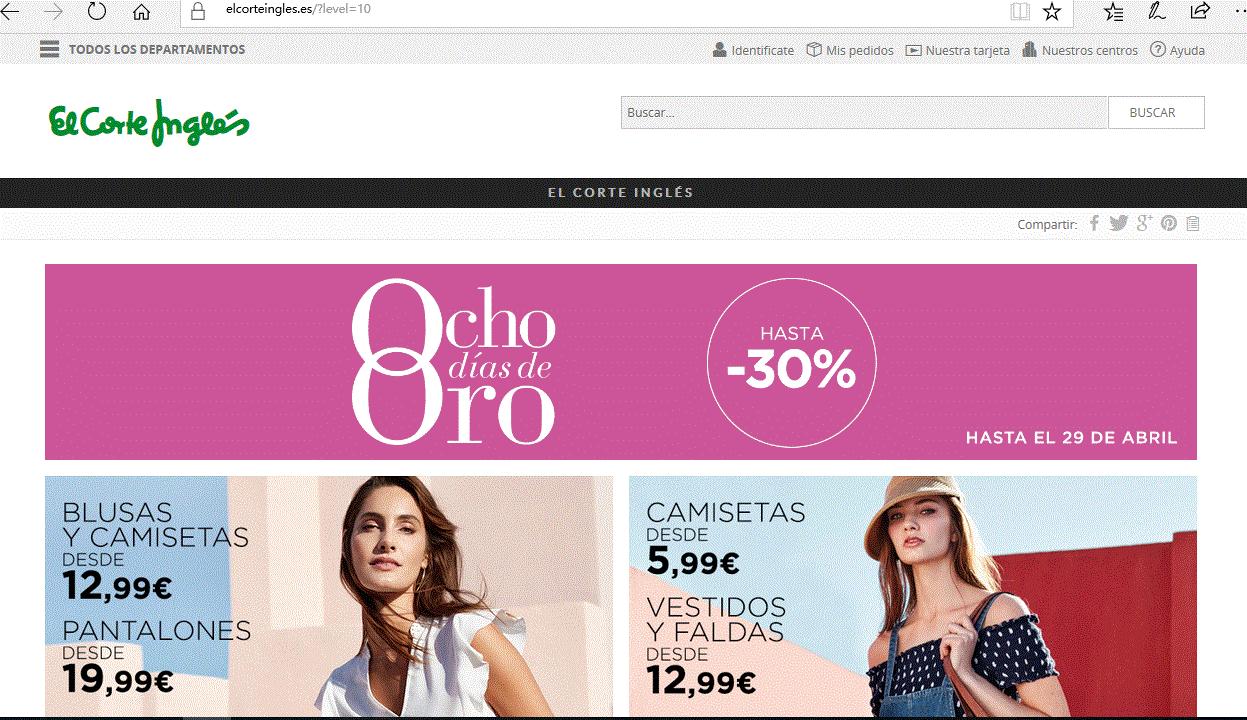
Task: Open the Ocho días de Oro banner
Action: point(620,362)
